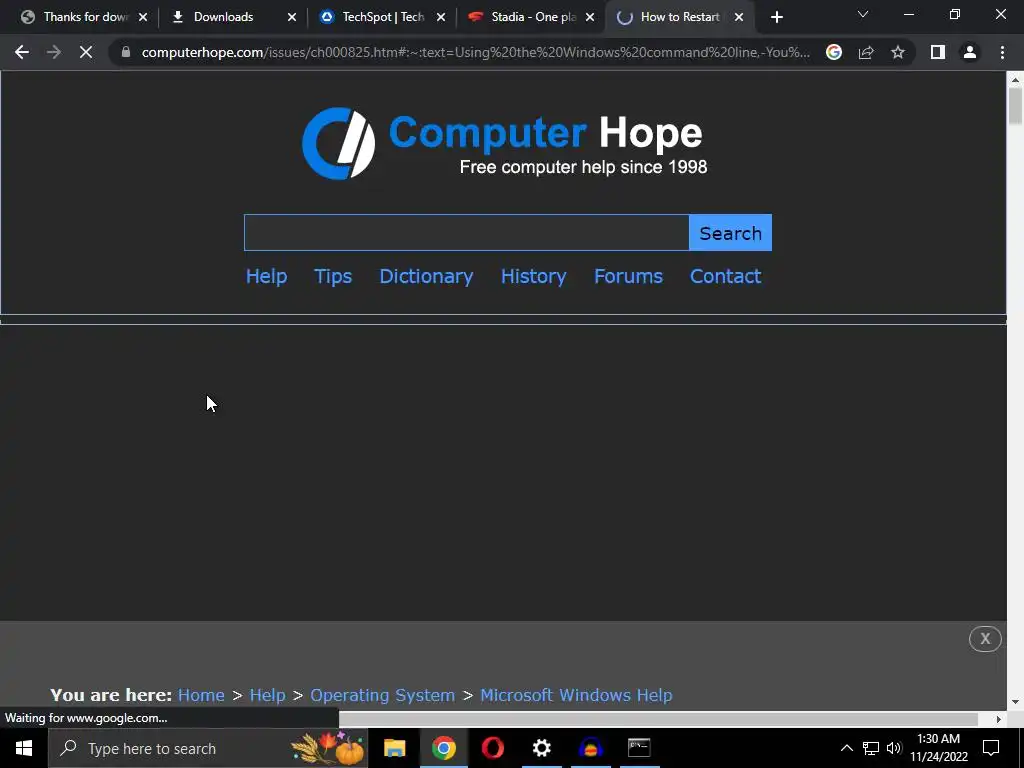Open Chrome profile menu

pos(970,52)
